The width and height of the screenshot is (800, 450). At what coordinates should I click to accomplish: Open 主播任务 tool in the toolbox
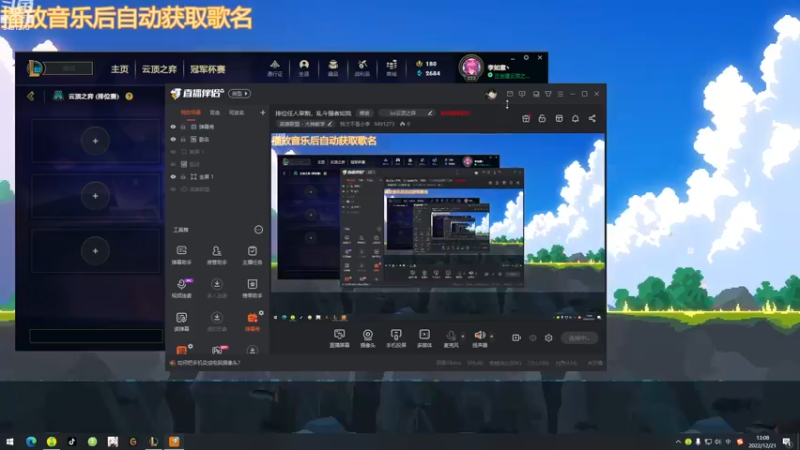[252, 255]
